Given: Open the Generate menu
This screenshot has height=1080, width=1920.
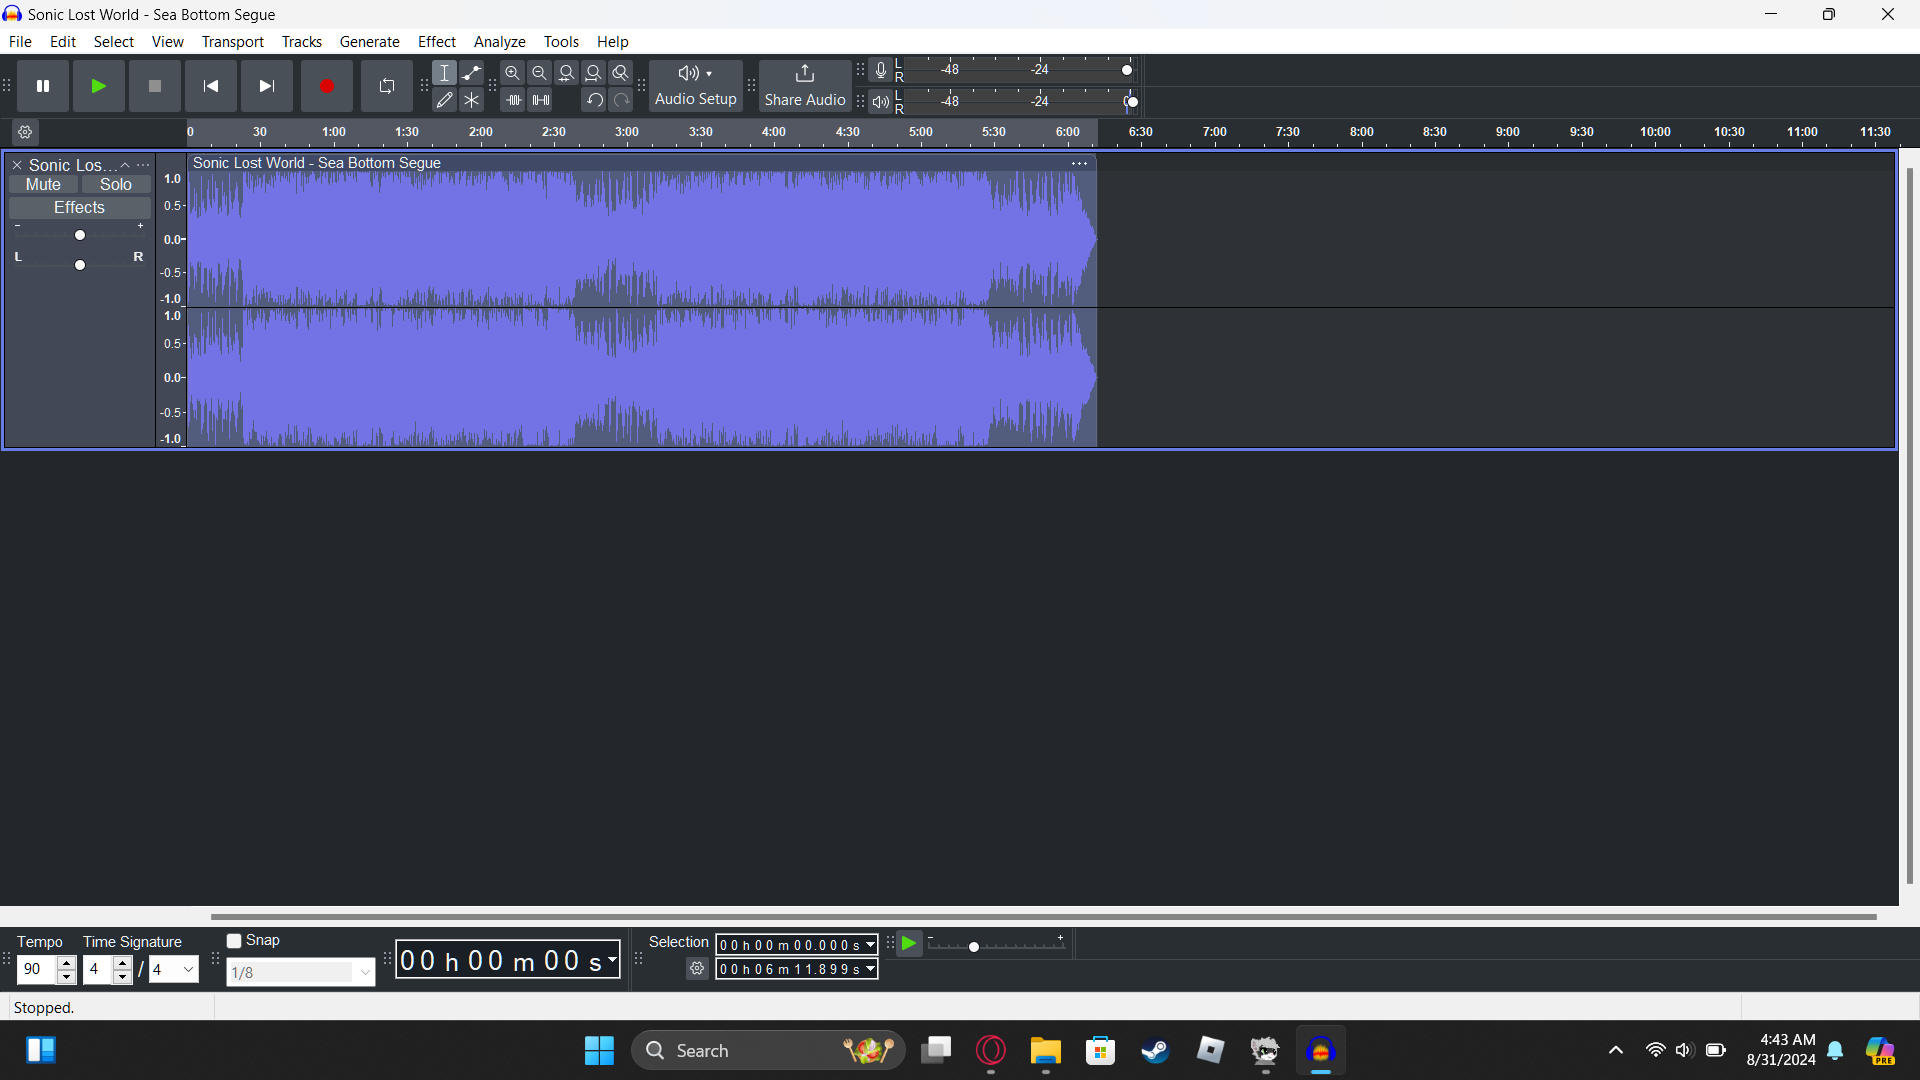Looking at the screenshot, I should click(x=369, y=42).
